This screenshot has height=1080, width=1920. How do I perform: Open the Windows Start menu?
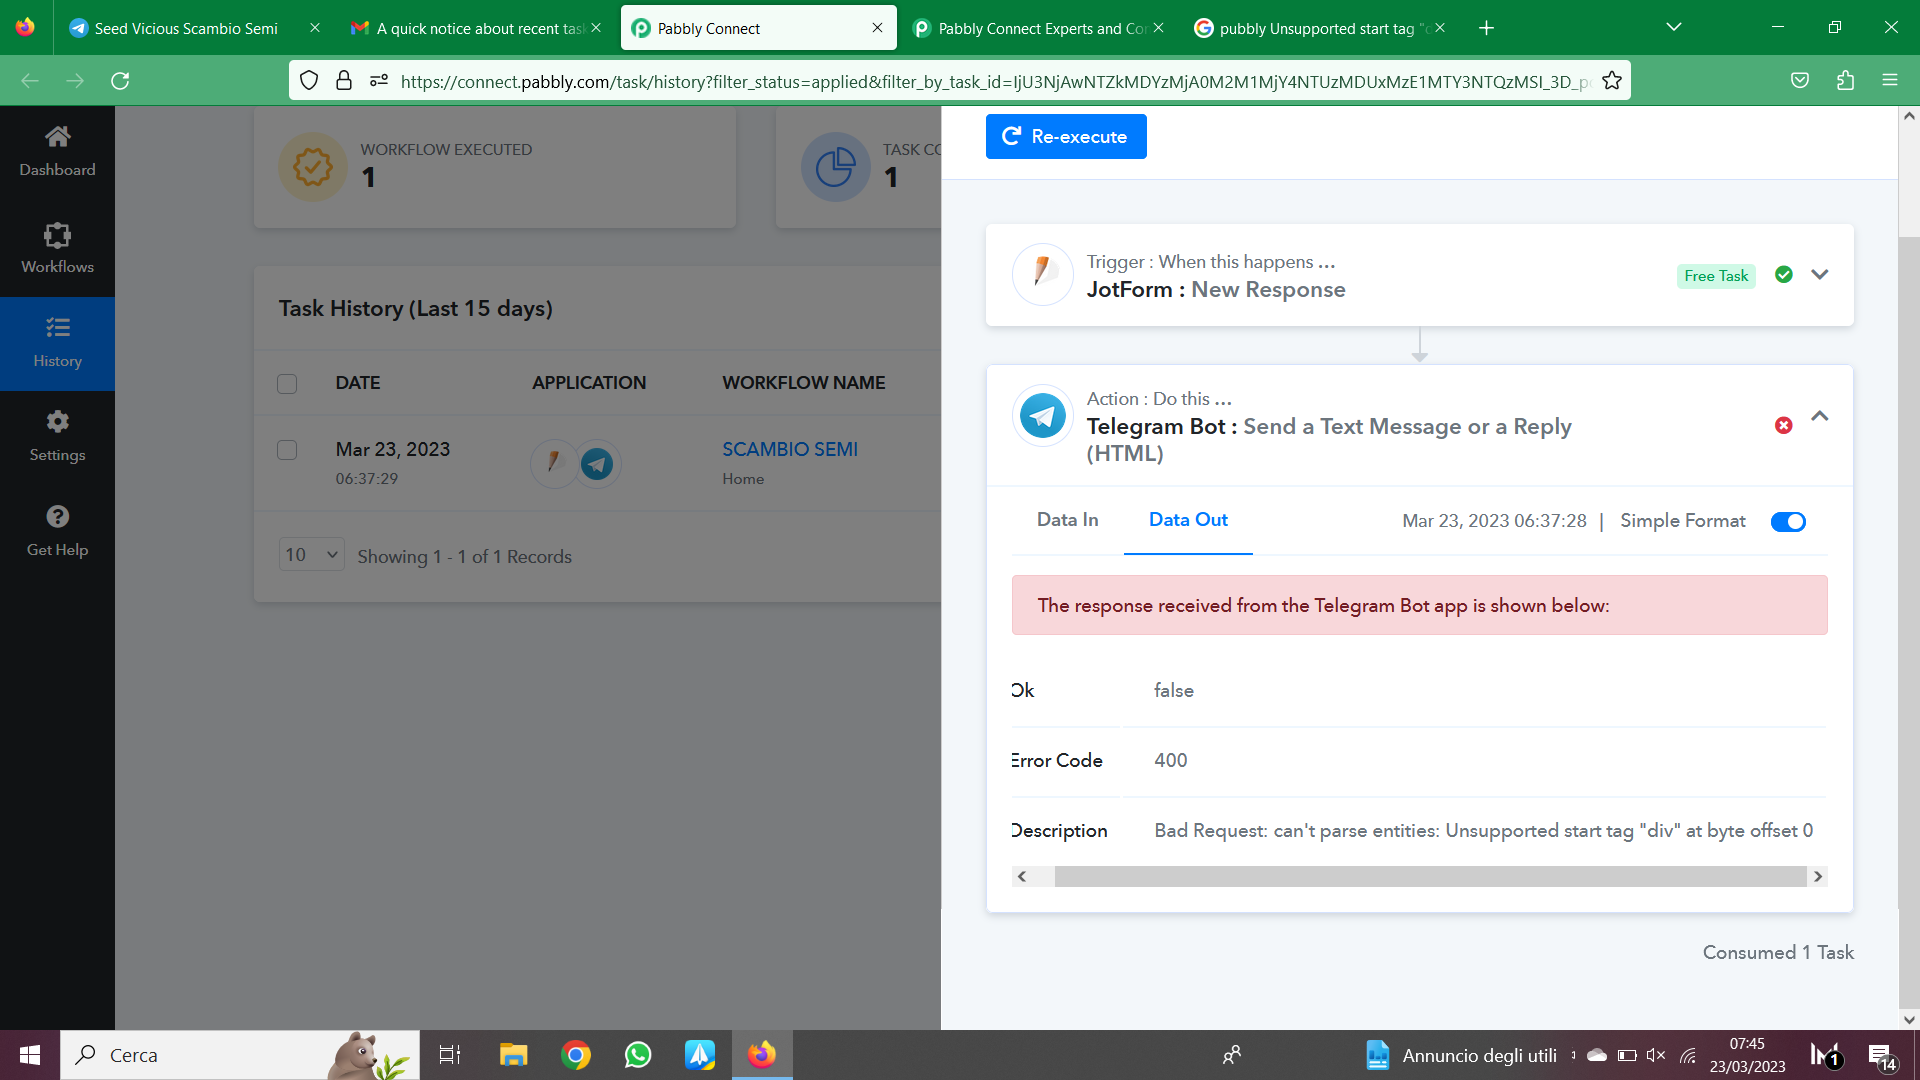[30, 1055]
